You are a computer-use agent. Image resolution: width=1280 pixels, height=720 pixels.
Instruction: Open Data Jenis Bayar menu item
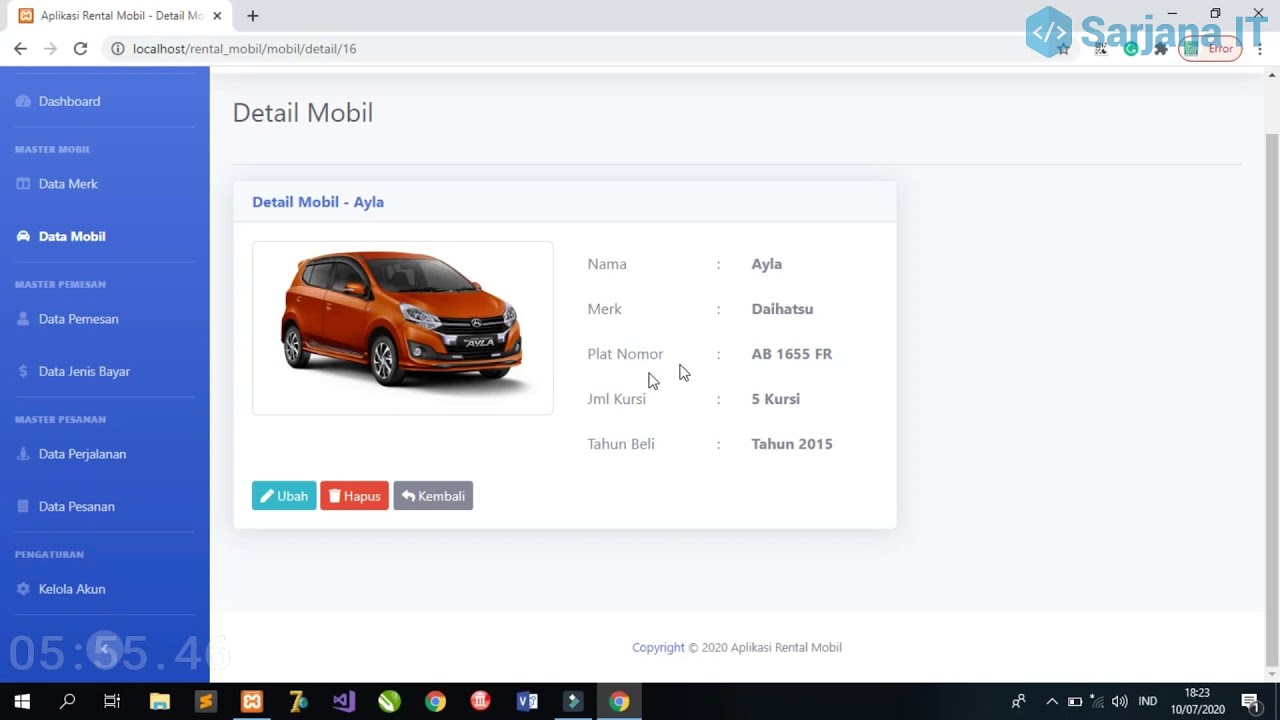tap(73, 371)
